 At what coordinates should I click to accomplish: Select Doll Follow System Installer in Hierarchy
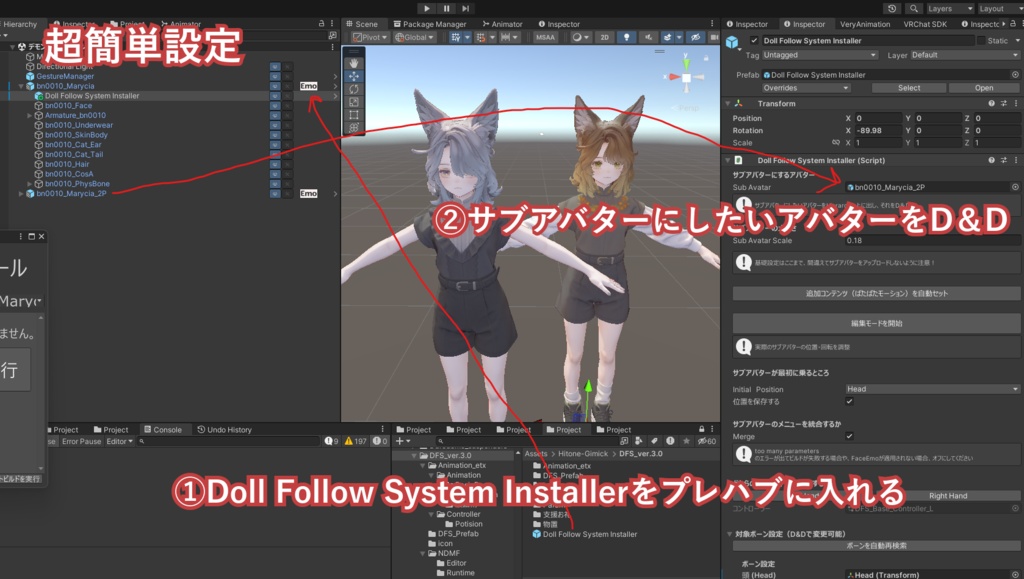(x=92, y=95)
